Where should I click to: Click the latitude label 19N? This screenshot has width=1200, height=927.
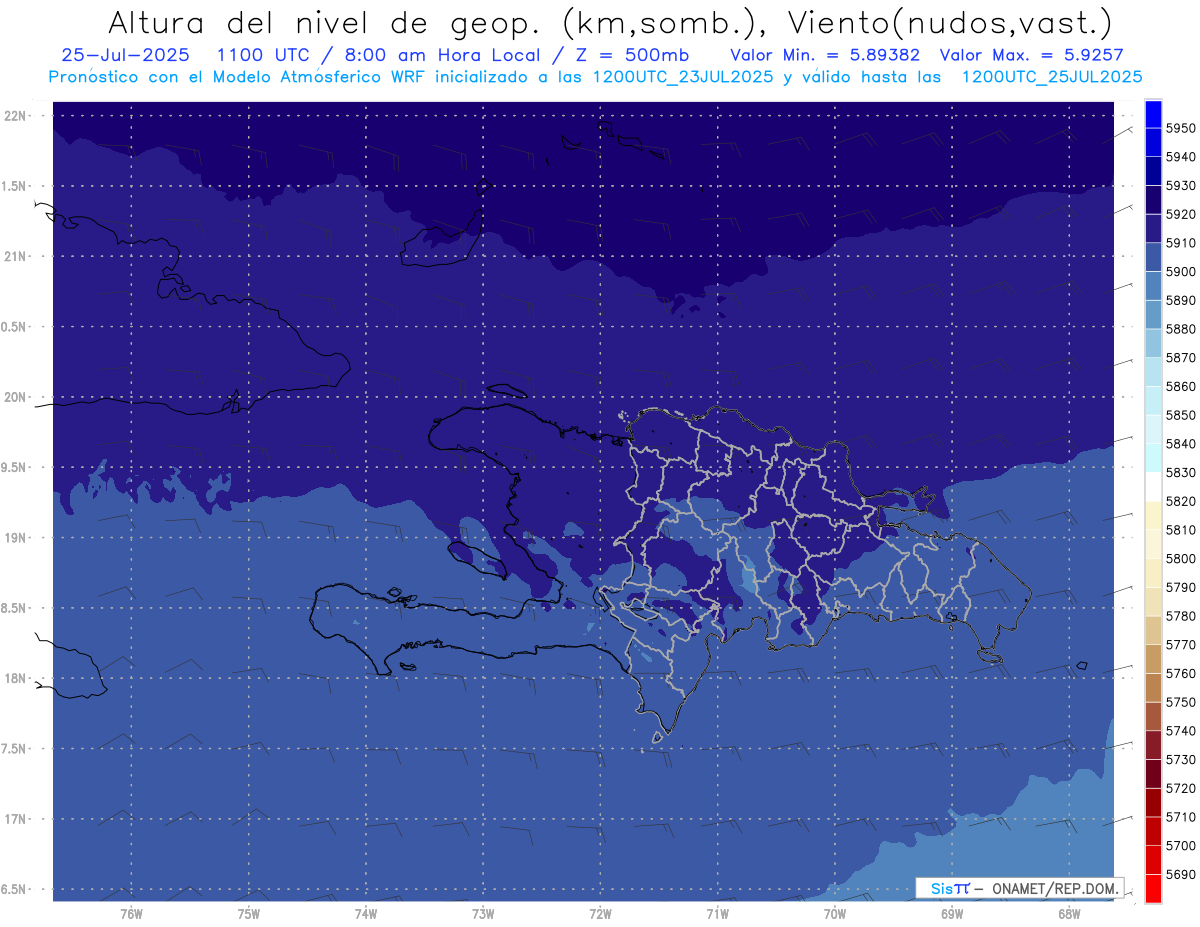click(15, 538)
